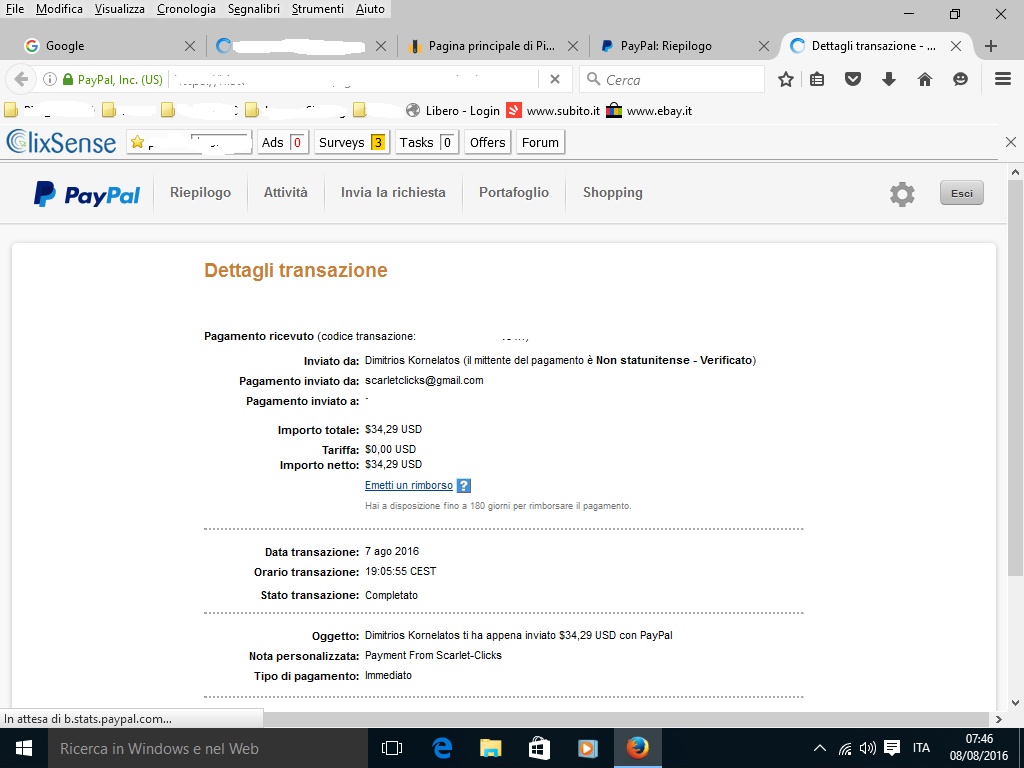Image resolution: width=1024 pixels, height=768 pixels.
Task: Open the refund help question mark icon
Action: (464, 485)
